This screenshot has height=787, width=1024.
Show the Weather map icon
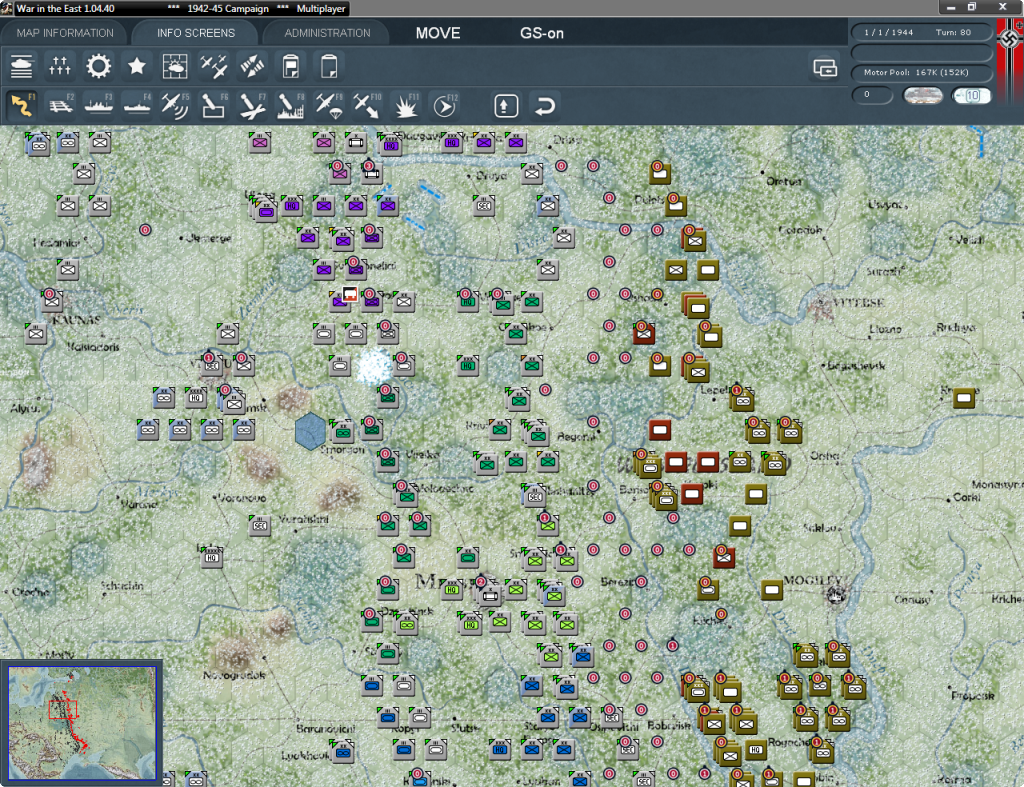point(174,66)
